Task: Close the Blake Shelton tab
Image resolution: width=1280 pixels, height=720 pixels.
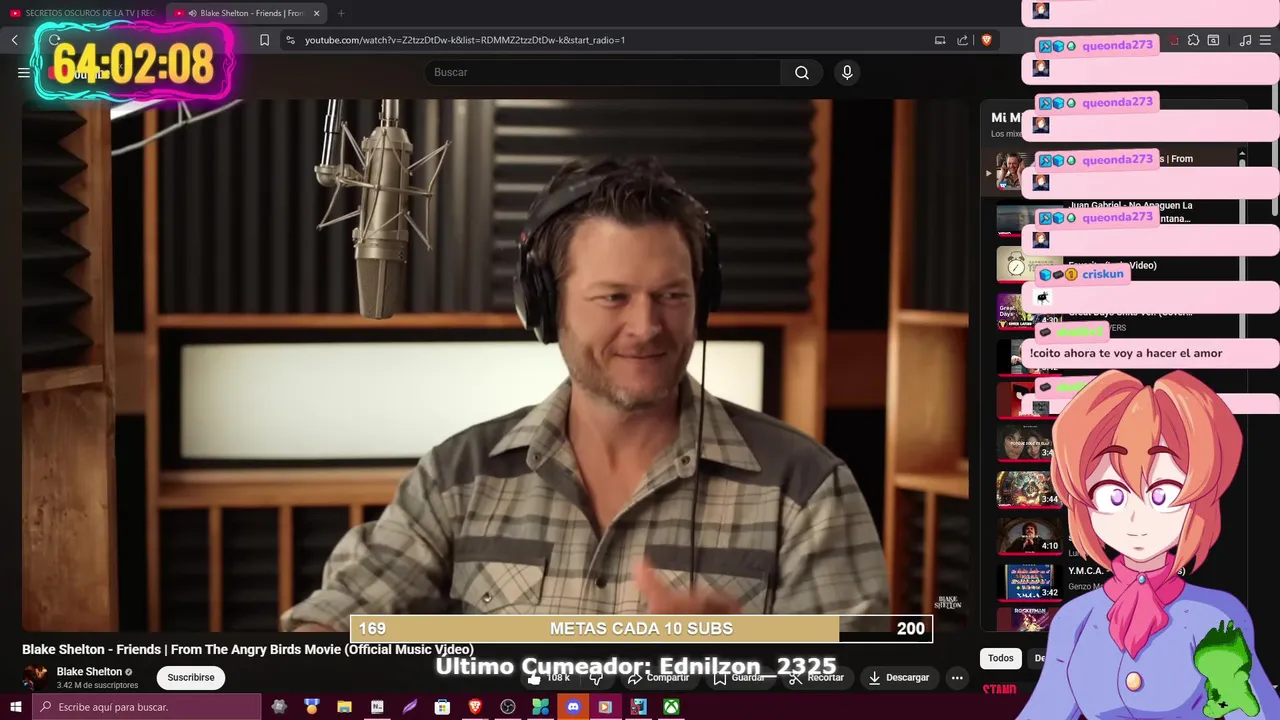Action: [x=317, y=13]
